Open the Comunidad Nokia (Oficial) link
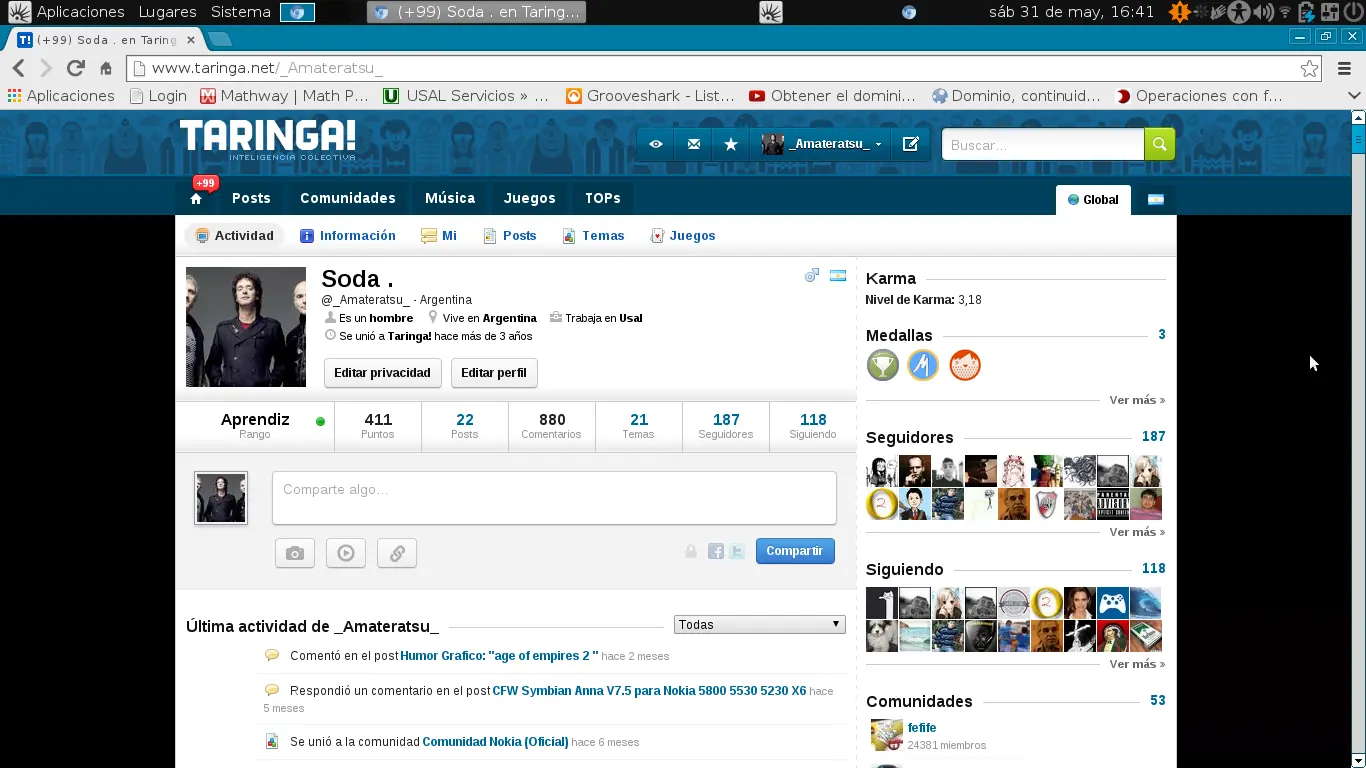The image size is (1366, 768). (x=495, y=742)
